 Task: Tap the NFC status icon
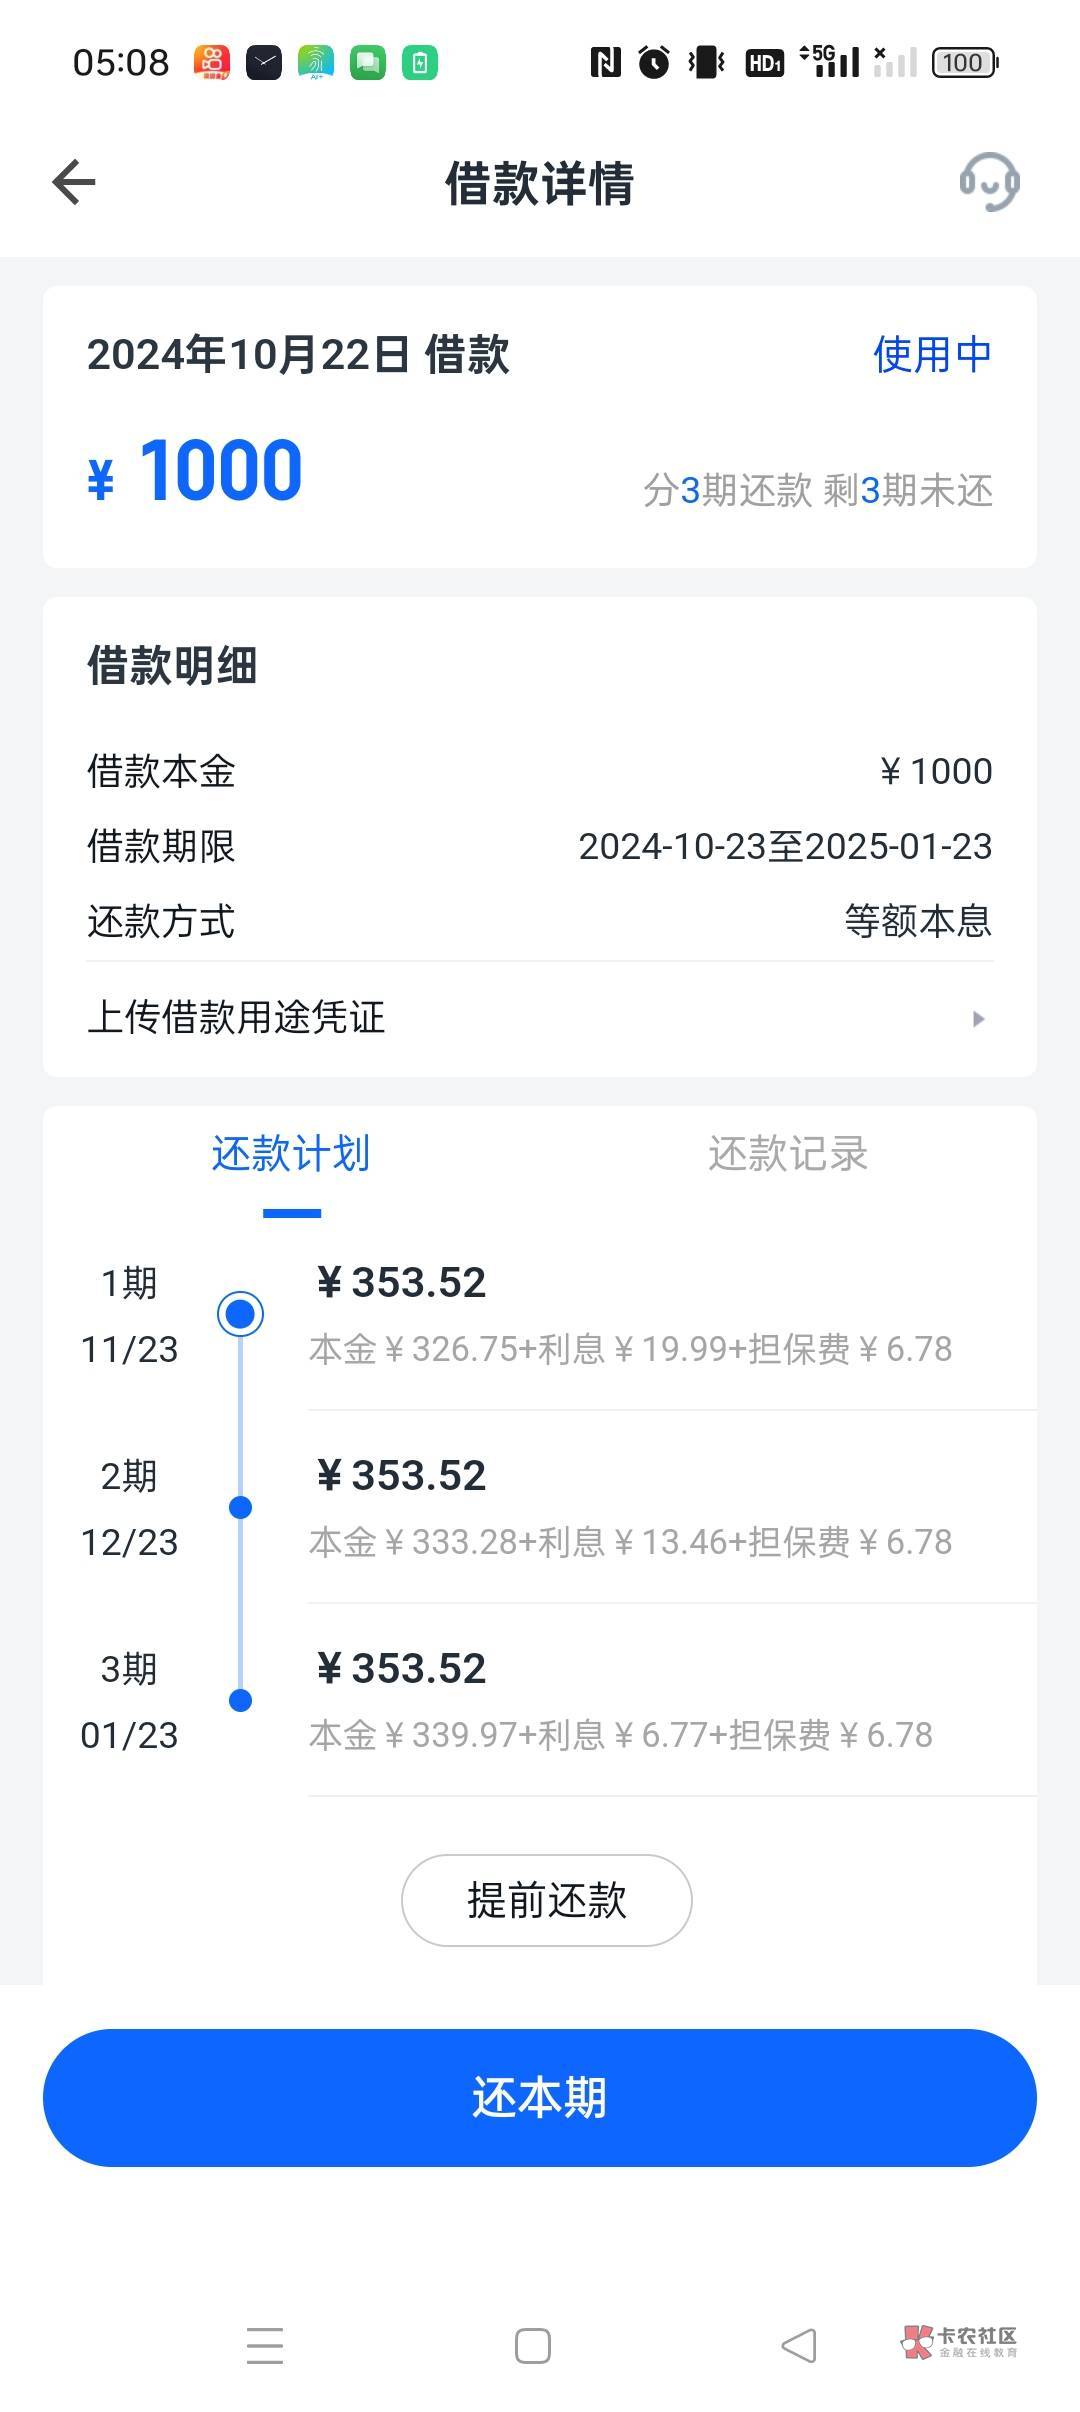tap(605, 63)
